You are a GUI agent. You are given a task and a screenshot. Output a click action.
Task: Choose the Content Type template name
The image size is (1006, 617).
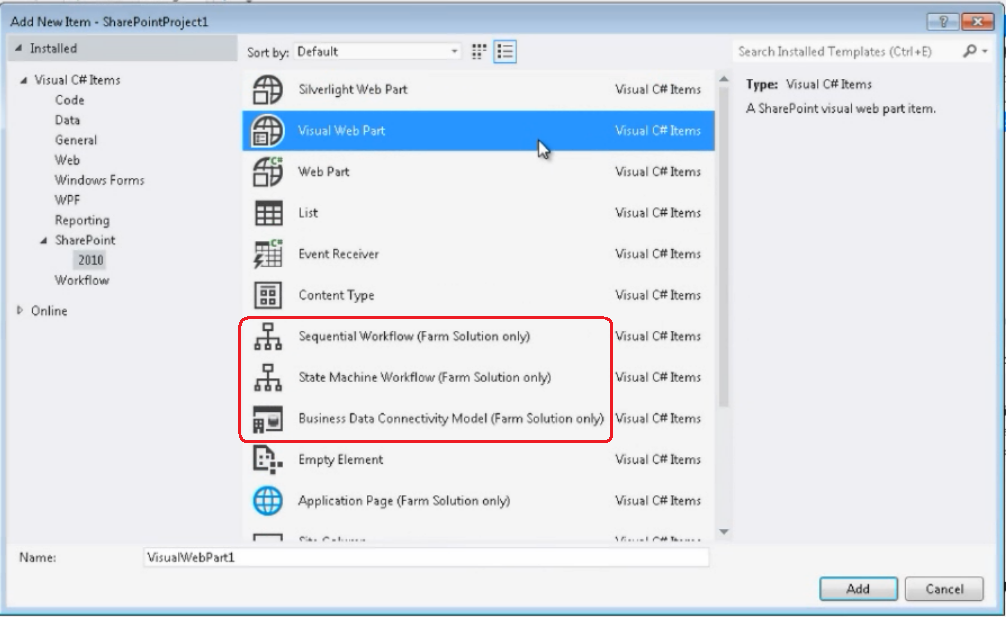click(x=336, y=295)
